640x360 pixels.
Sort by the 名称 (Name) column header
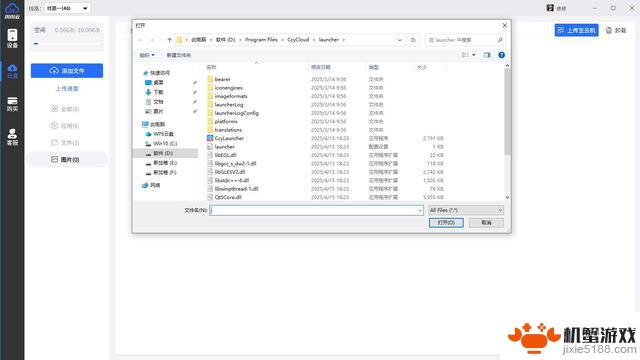pyautogui.click(x=211, y=67)
